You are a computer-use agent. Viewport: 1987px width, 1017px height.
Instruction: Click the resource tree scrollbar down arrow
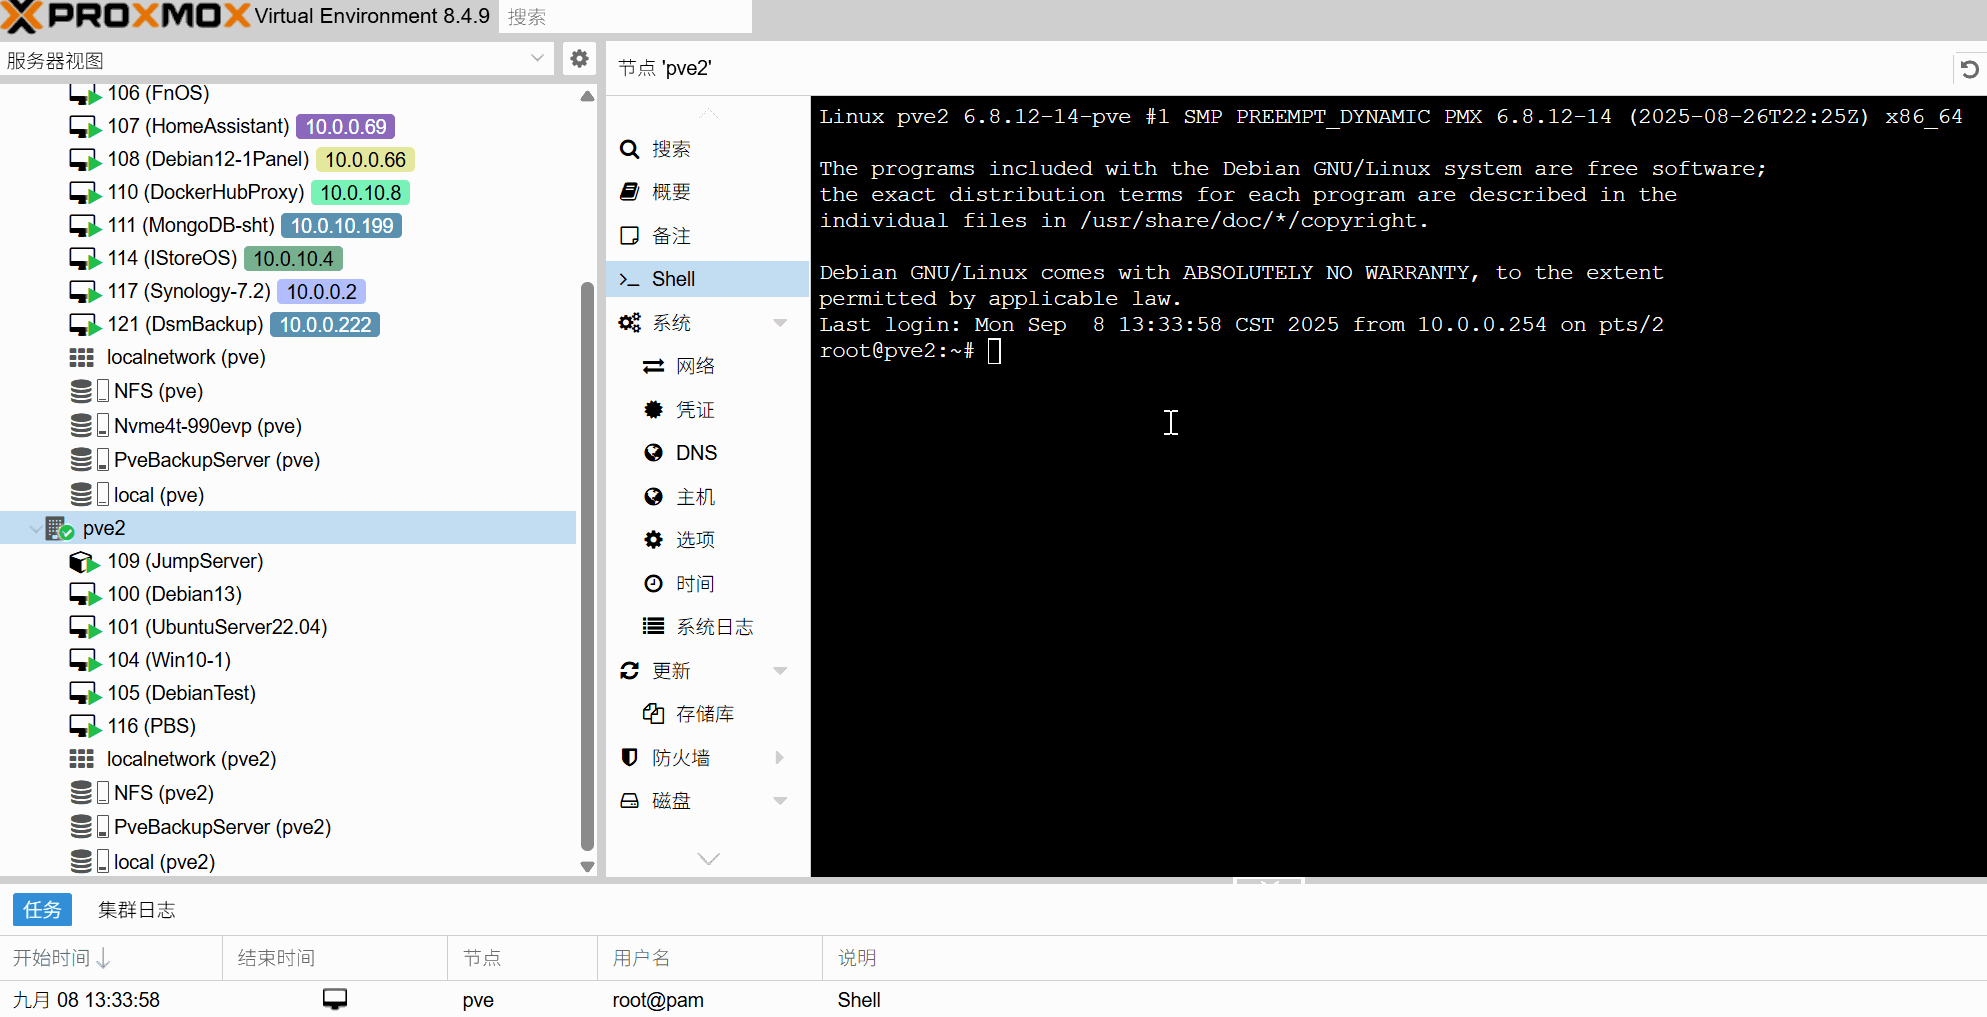point(587,867)
